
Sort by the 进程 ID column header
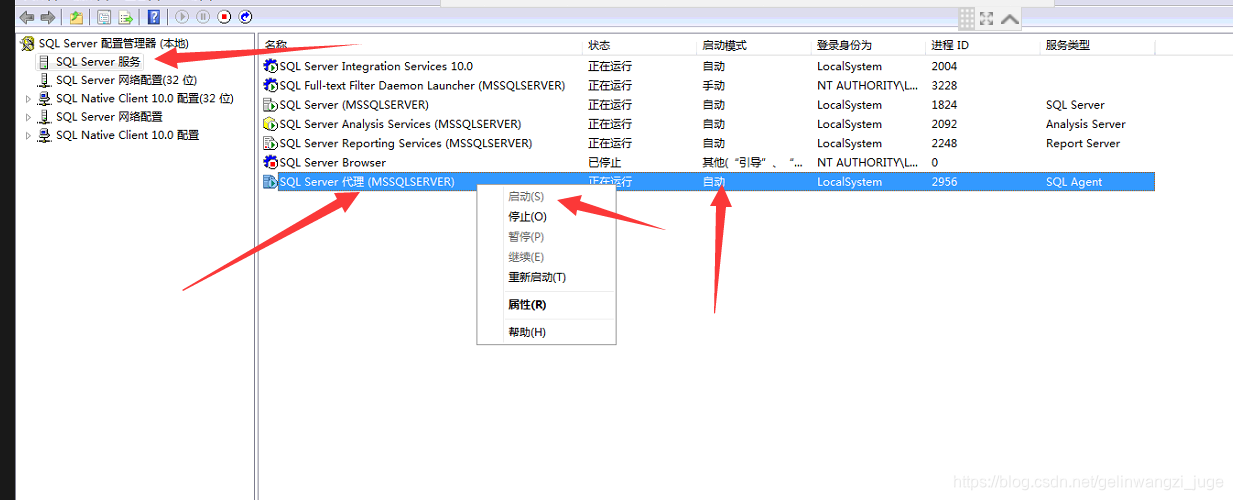pos(984,46)
